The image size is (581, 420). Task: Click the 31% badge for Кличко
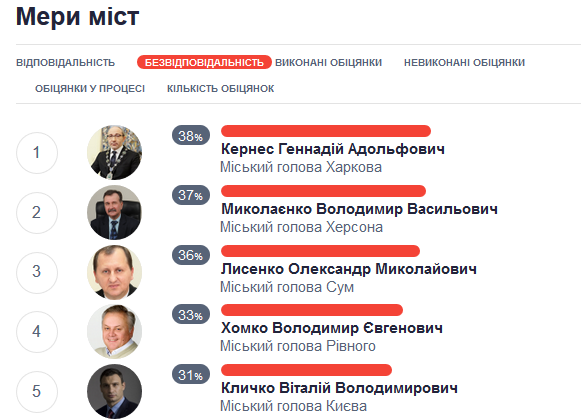191,374
